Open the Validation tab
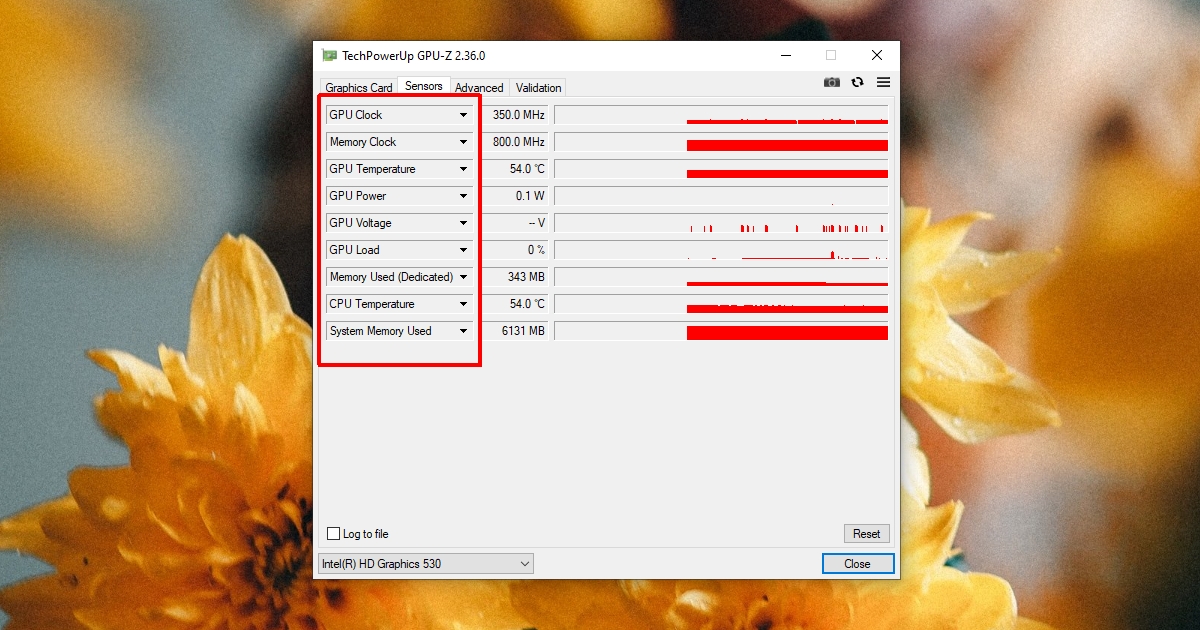Image resolution: width=1200 pixels, height=630 pixels. pos(538,88)
